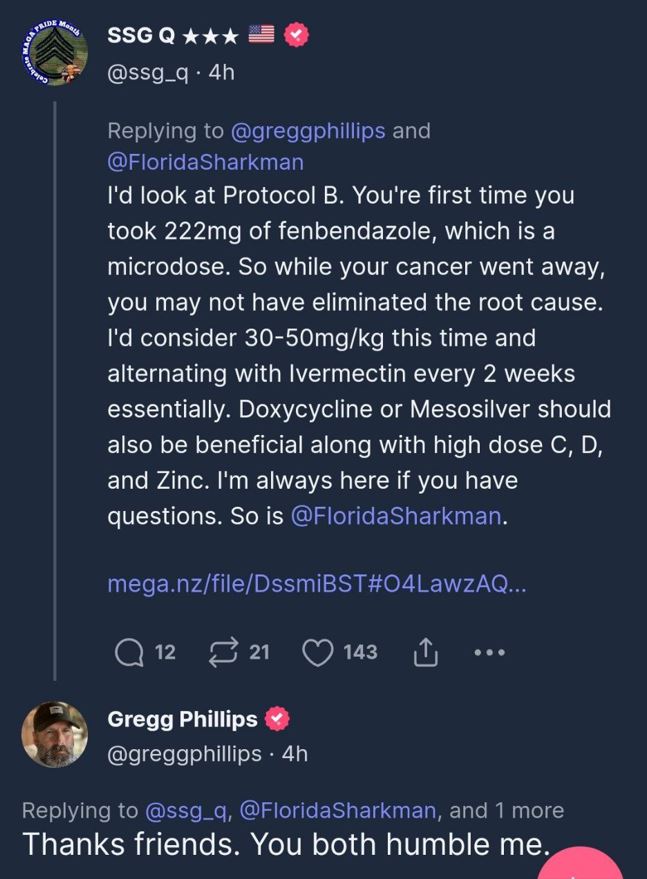Click the share upload icon

click(x=425, y=652)
